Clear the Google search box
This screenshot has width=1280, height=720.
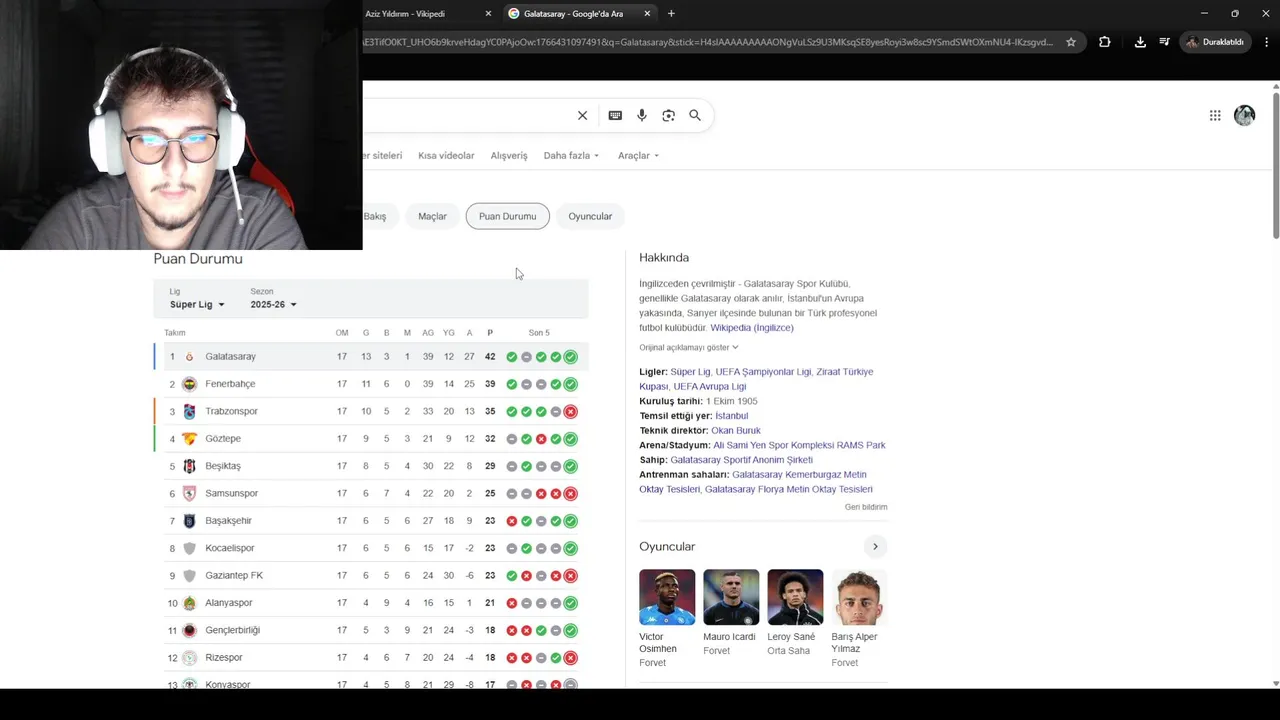(582, 115)
